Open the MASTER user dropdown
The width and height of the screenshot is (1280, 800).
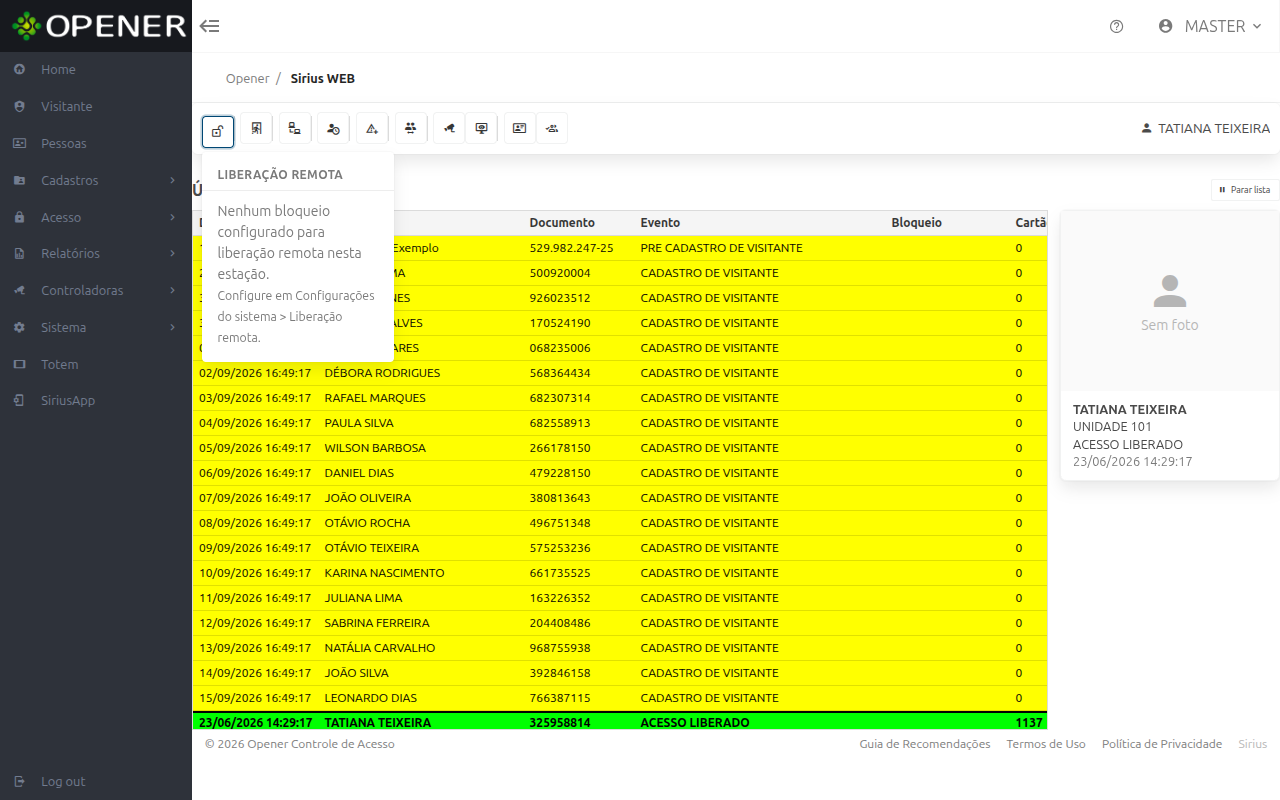coord(1210,27)
